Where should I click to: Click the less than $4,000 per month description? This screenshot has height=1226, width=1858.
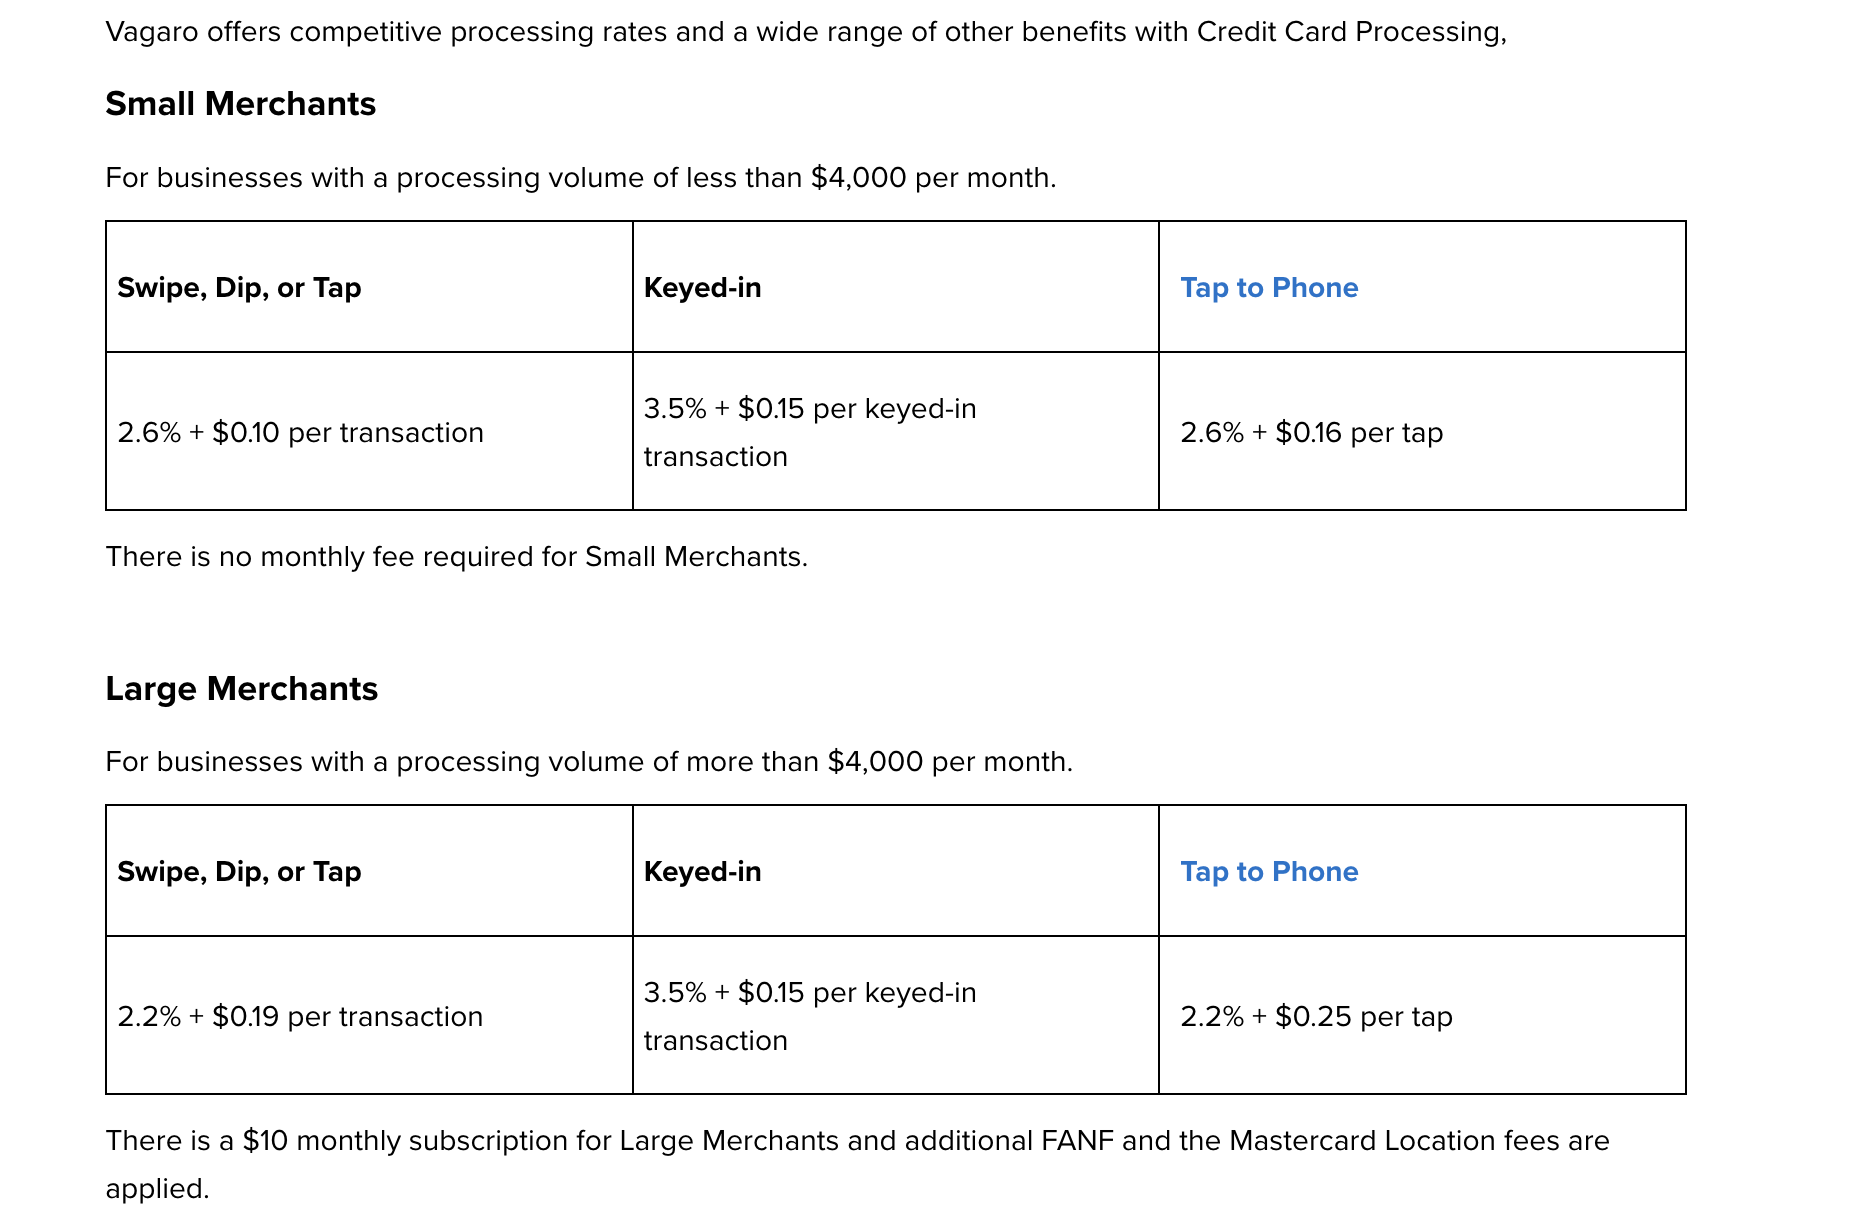point(580,178)
